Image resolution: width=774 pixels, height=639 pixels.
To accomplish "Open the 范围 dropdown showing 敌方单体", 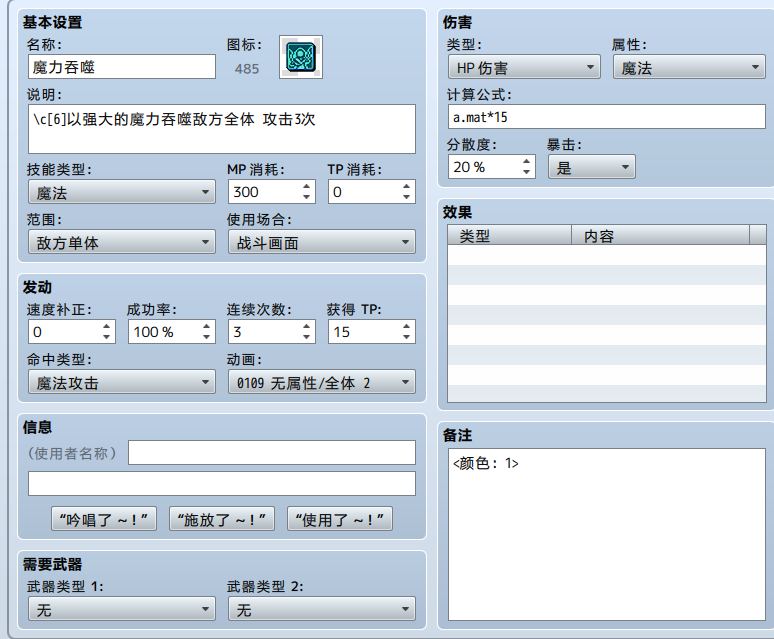I will tap(122, 242).
